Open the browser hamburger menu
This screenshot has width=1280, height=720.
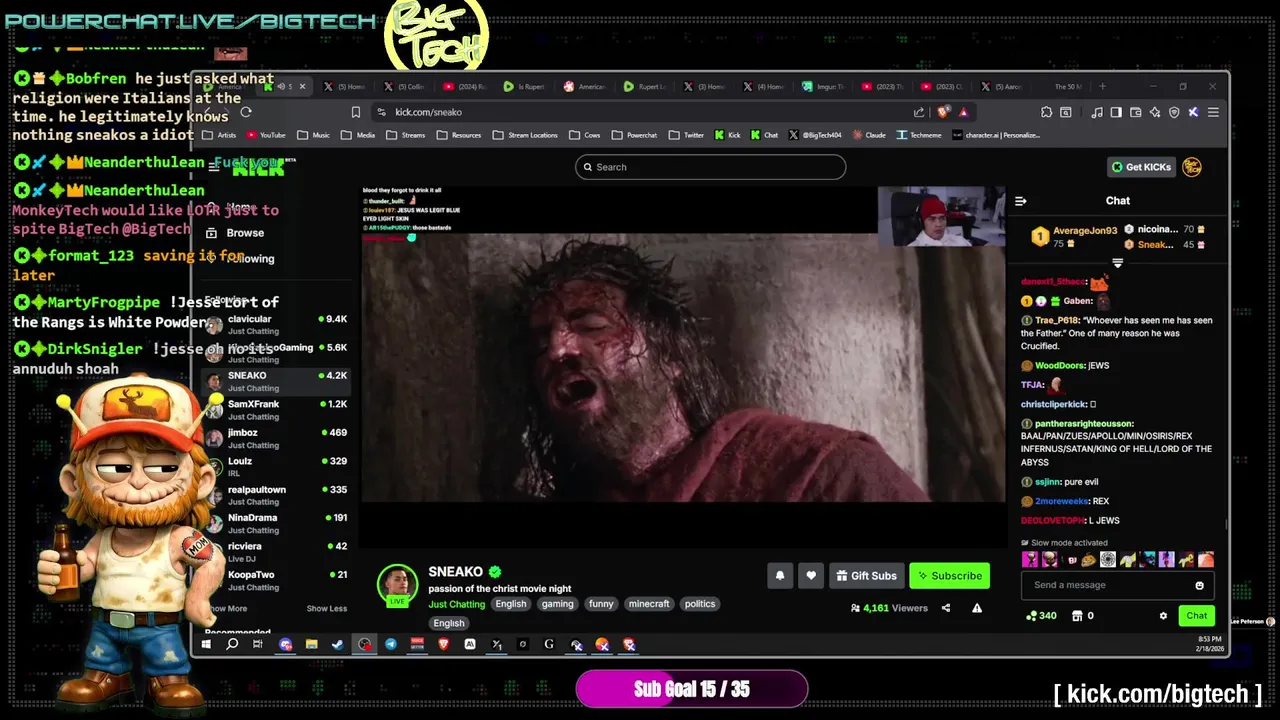1213,112
